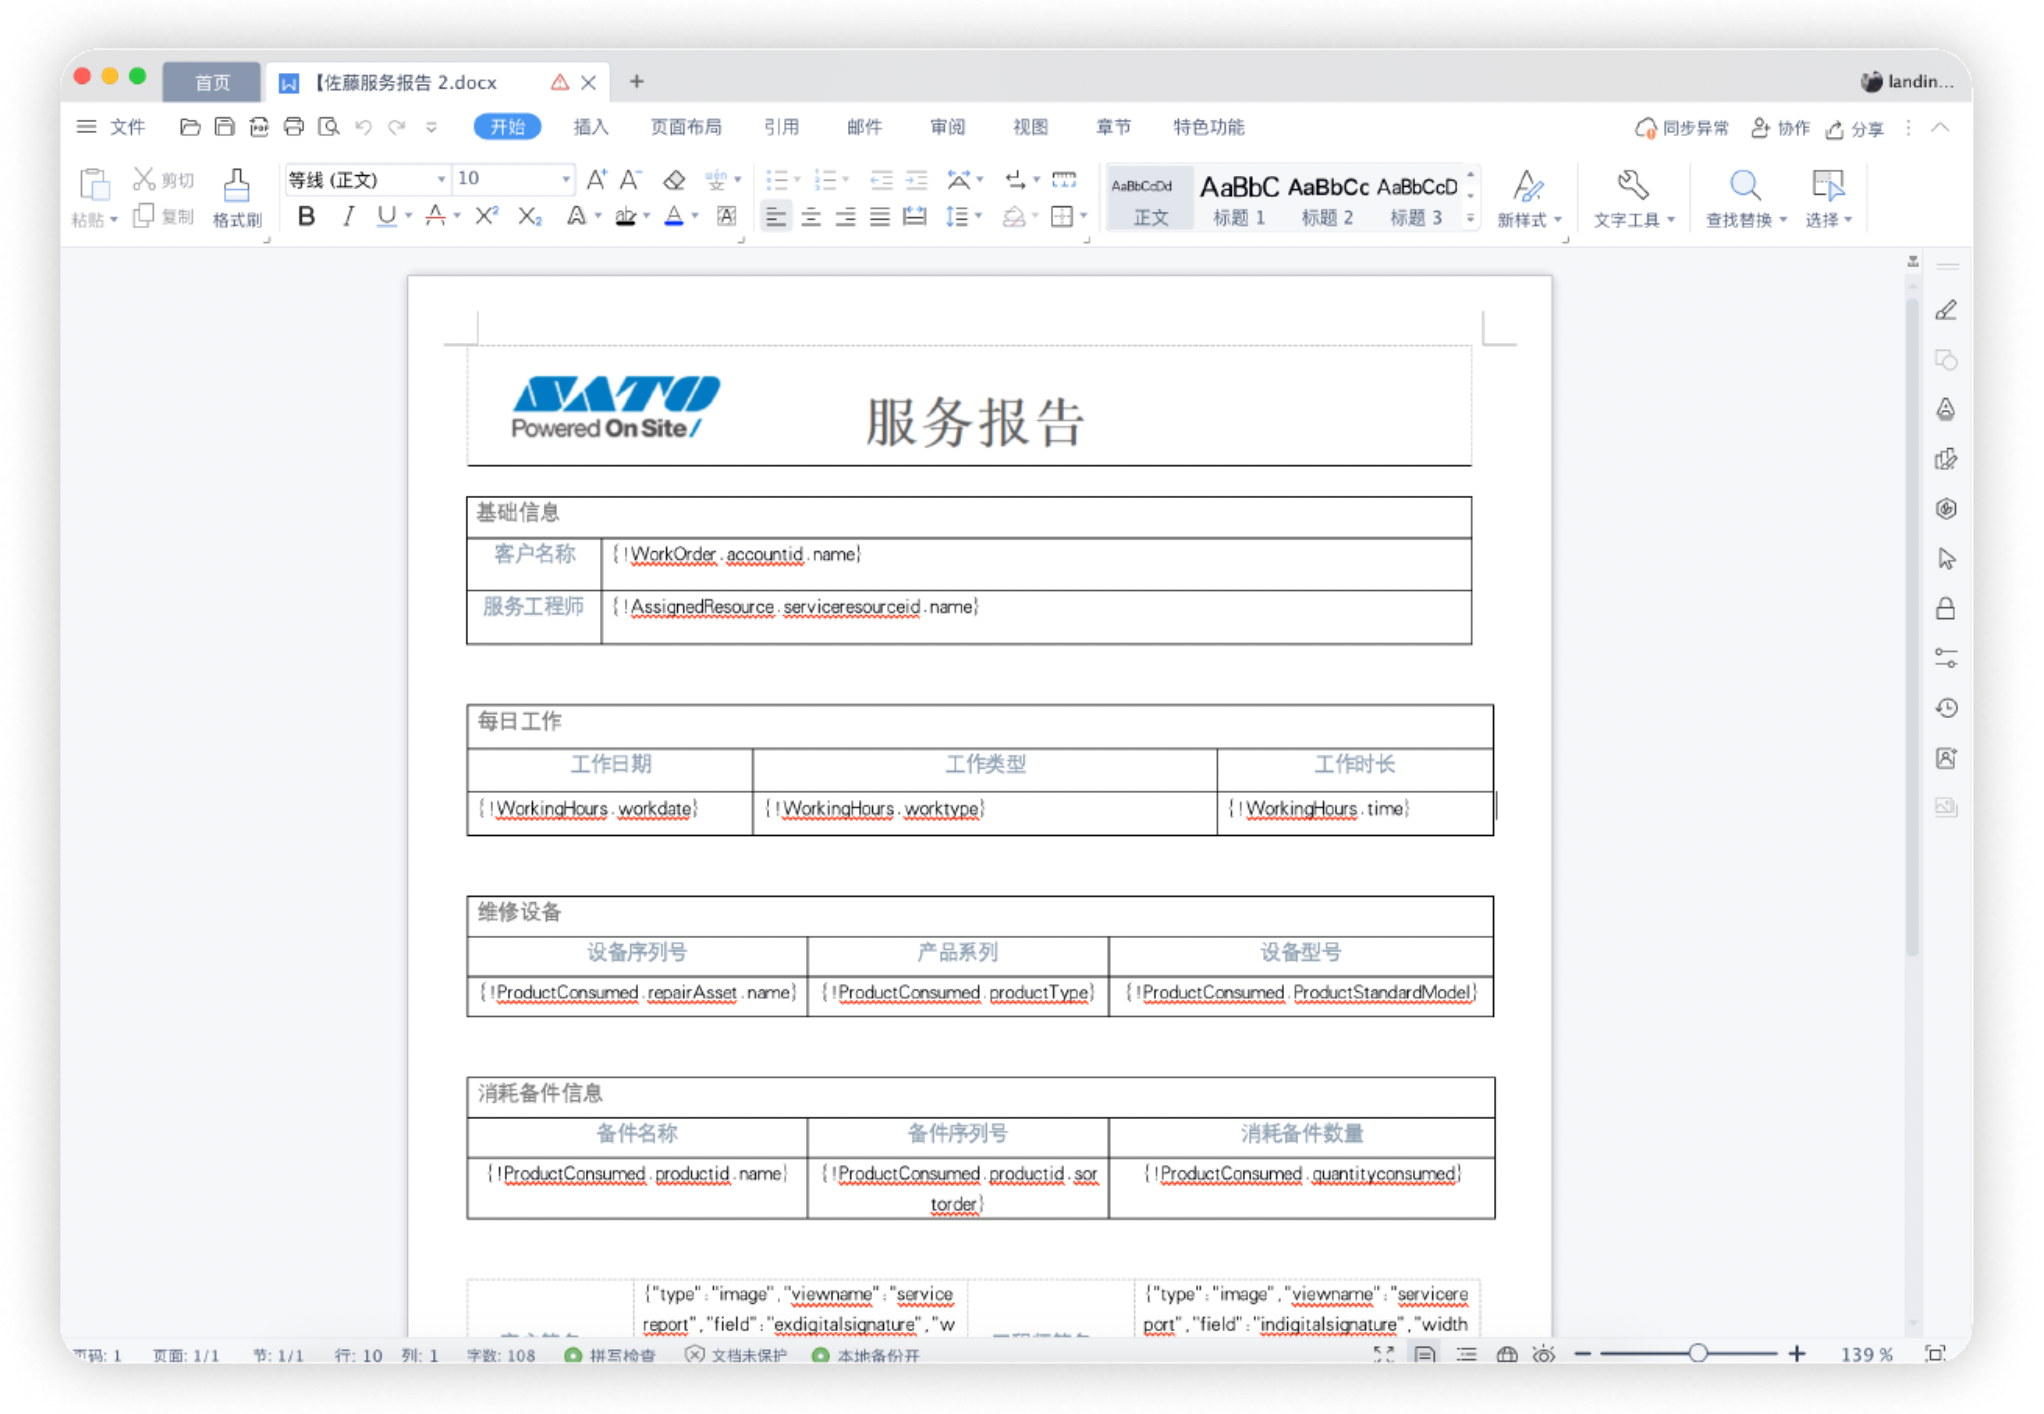The height and width of the screenshot is (1414, 2044).
Task: Click the superscript icon
Action: coord(486,216)
